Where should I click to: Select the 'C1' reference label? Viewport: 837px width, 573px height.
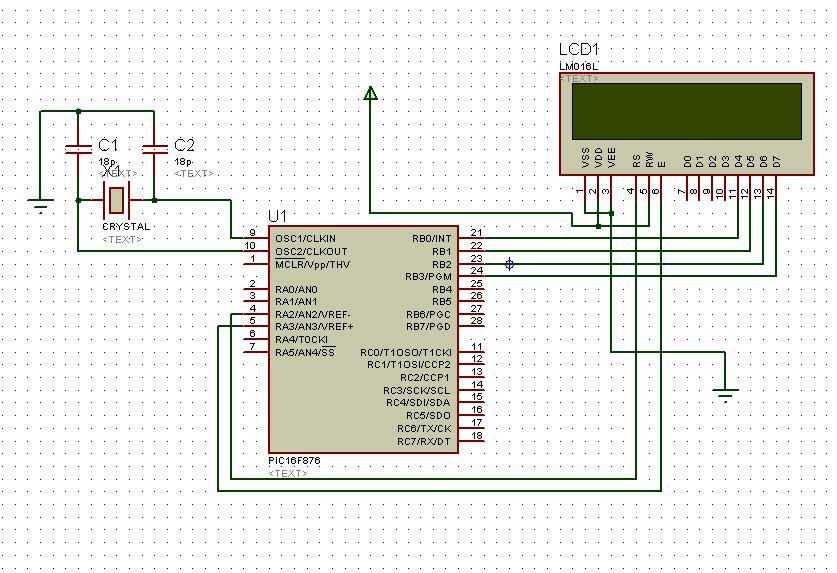108,145
